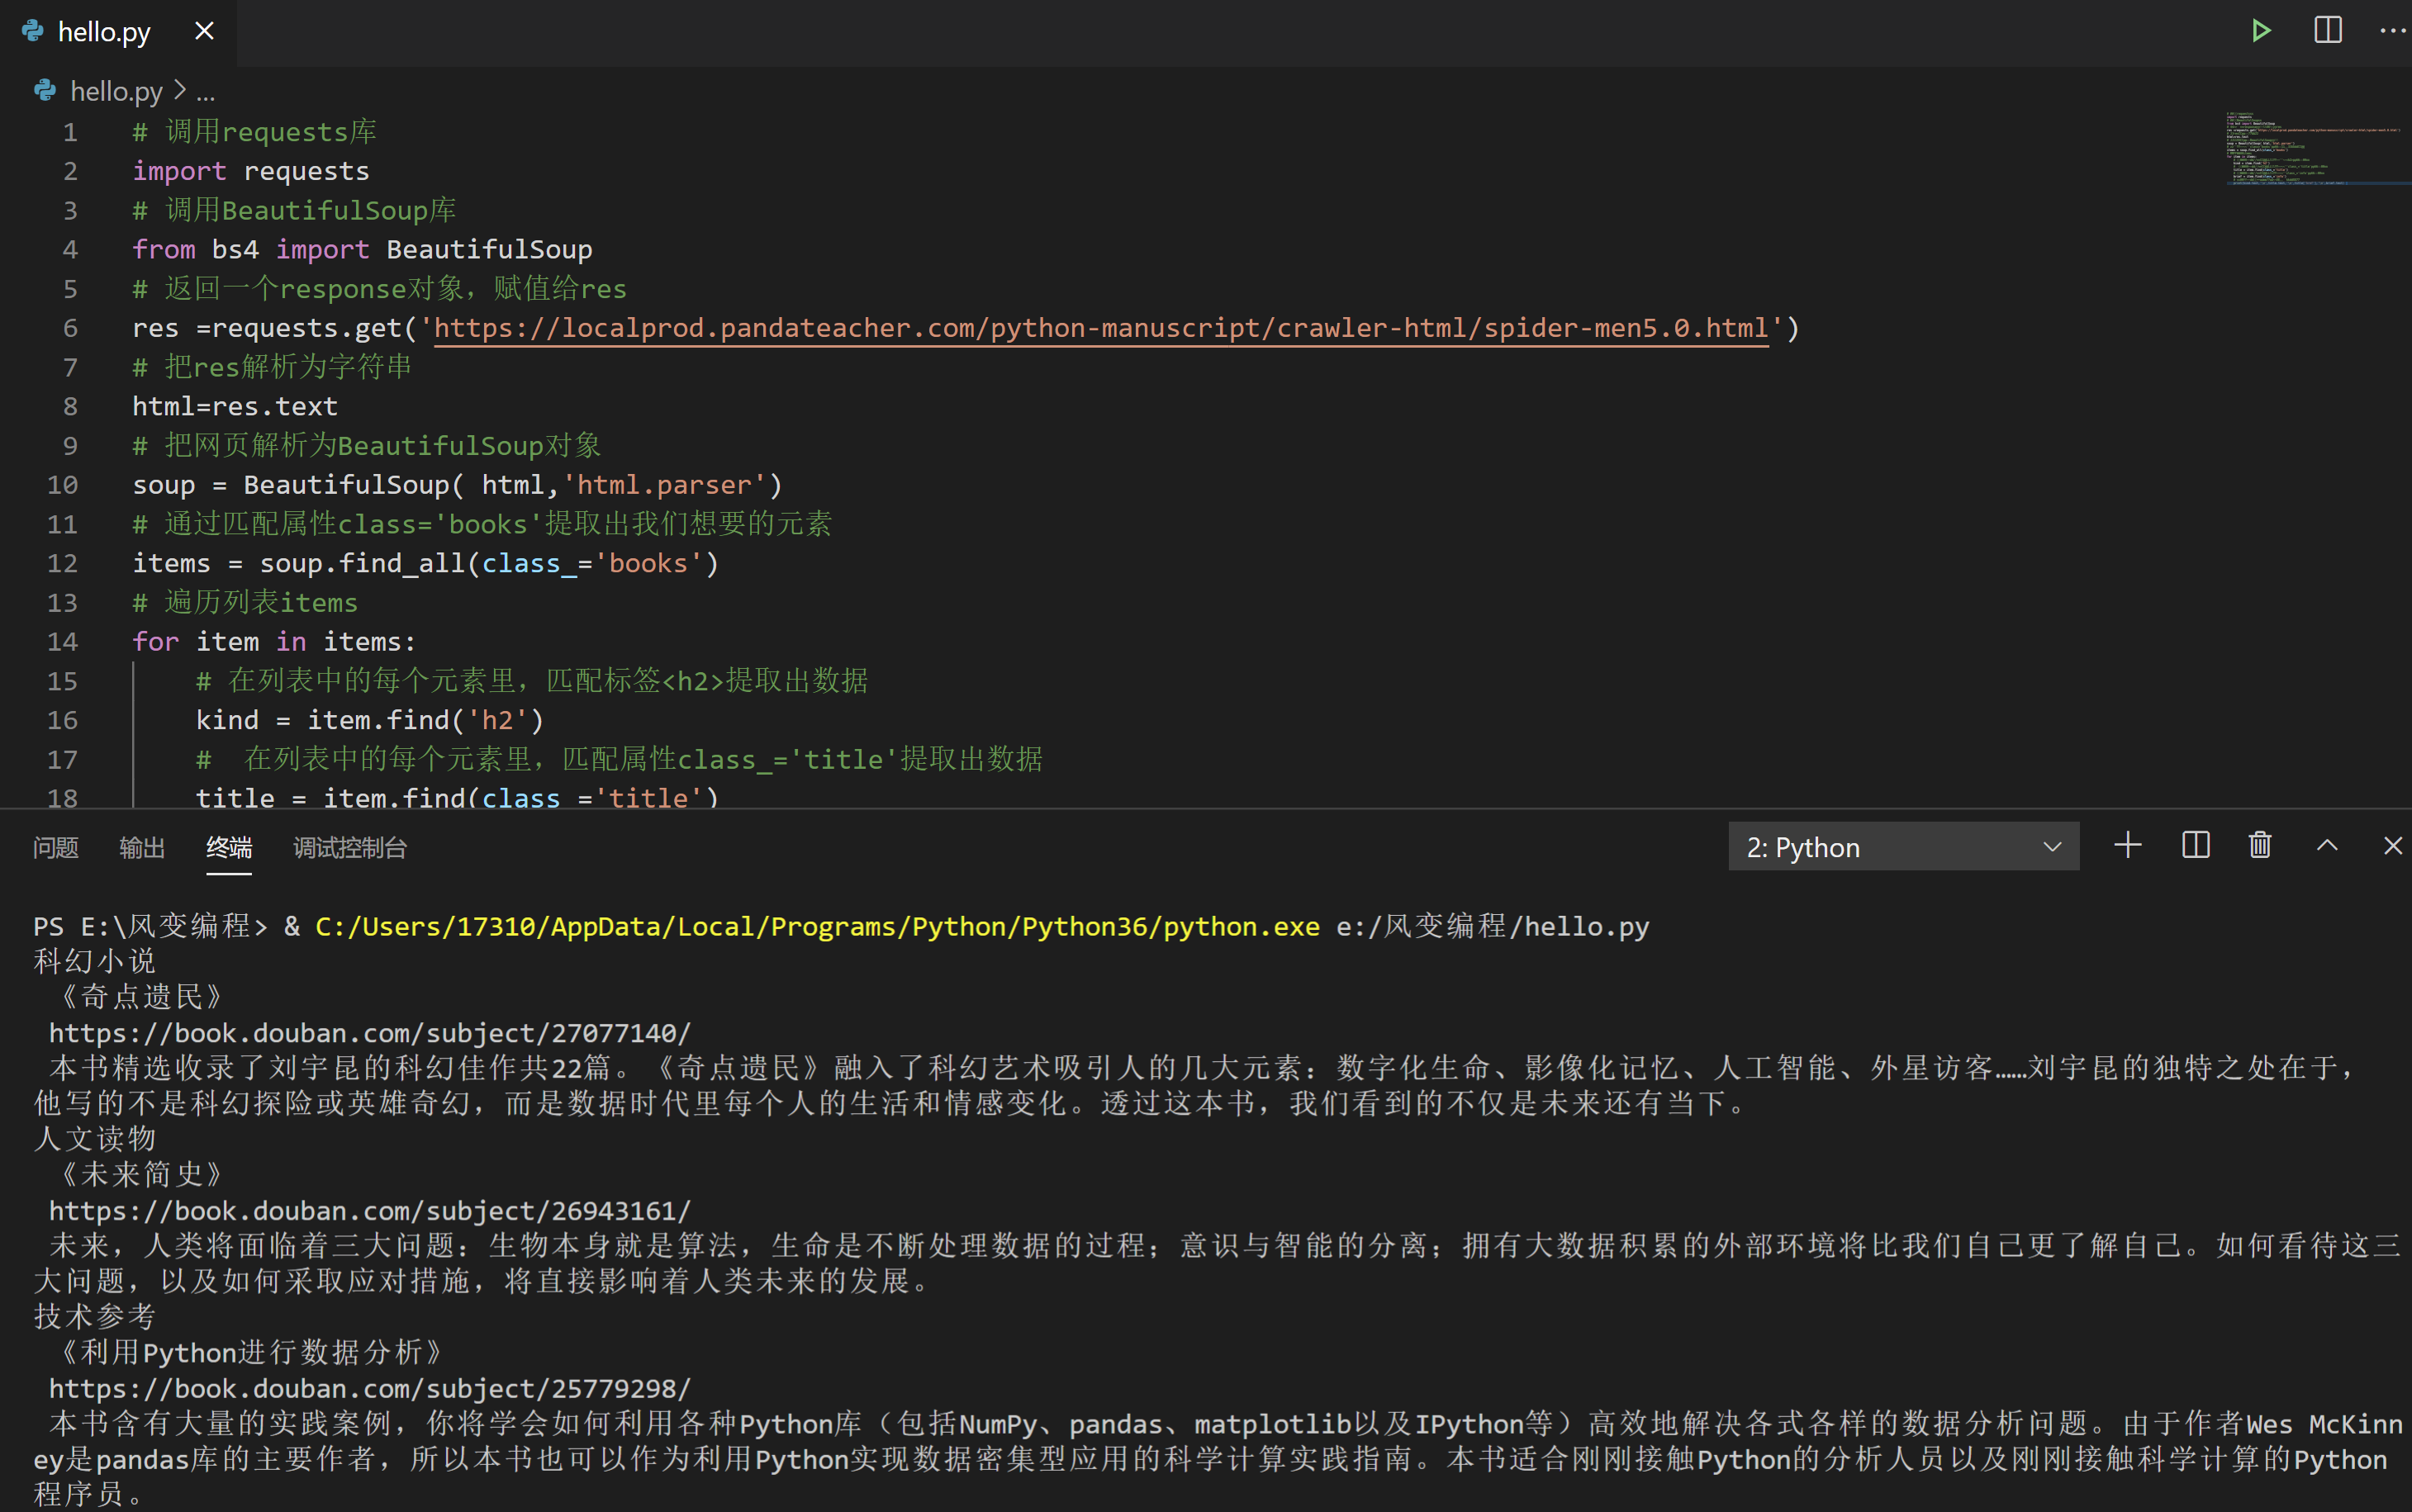
Task: Open the pandateacher URL in line 6
Action: coord(1101,328)
